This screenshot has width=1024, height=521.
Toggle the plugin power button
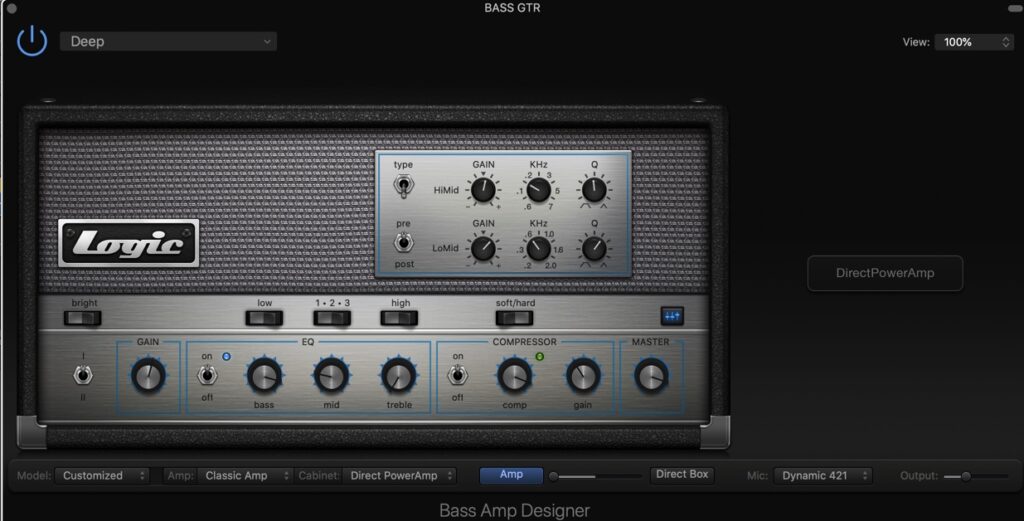point(31,41)
